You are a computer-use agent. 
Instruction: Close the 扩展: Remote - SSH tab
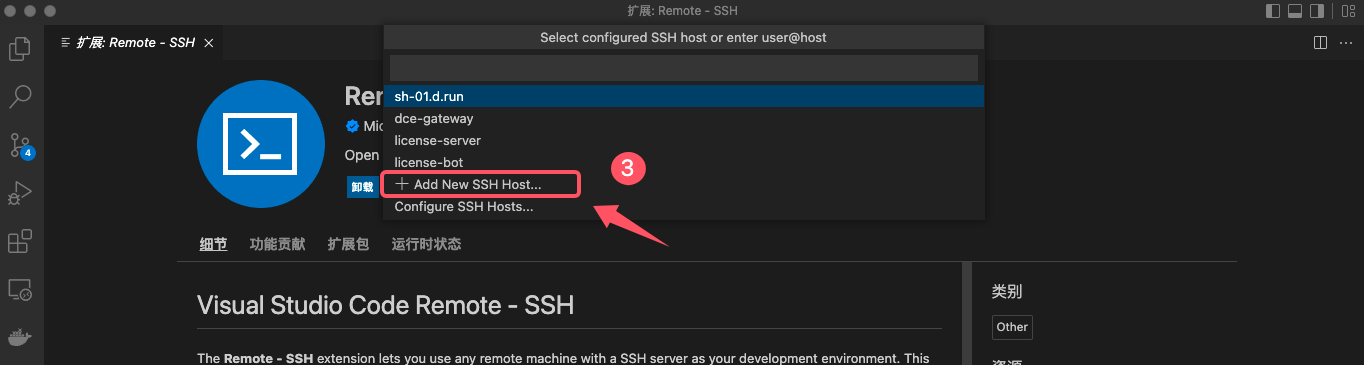[208, 42]
